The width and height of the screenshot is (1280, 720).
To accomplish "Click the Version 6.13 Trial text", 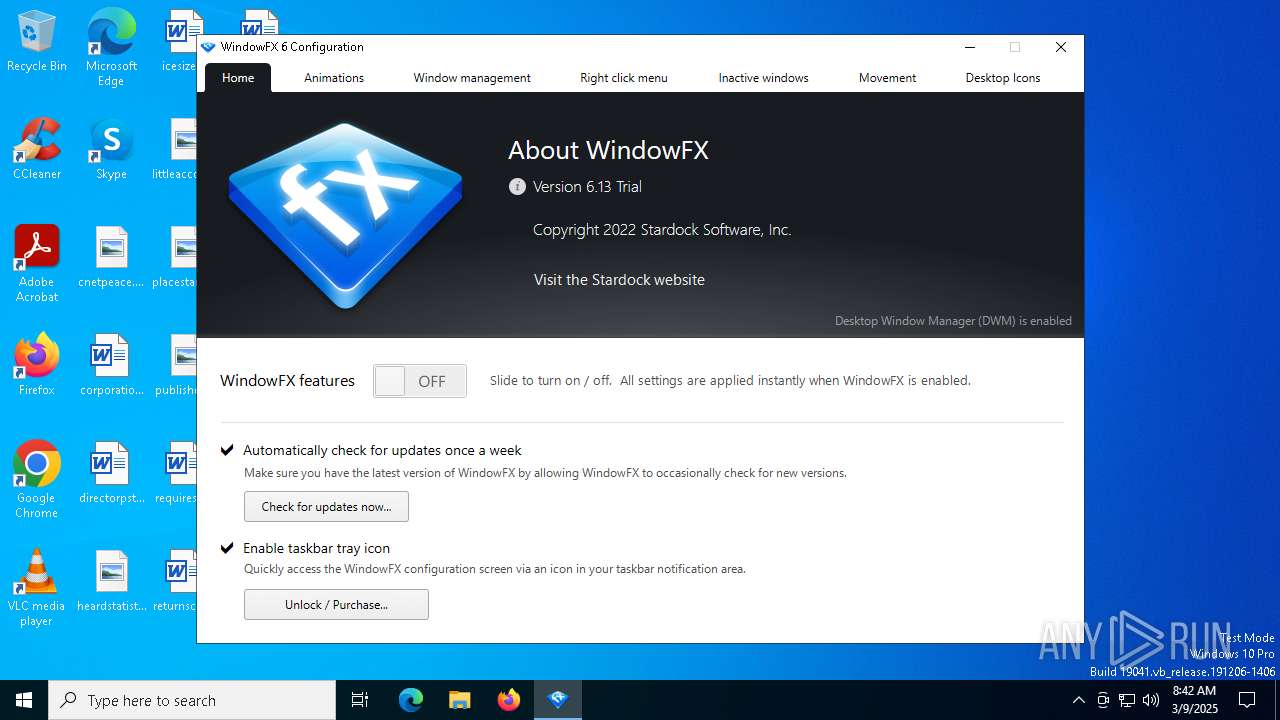I will tap(587, 187).
